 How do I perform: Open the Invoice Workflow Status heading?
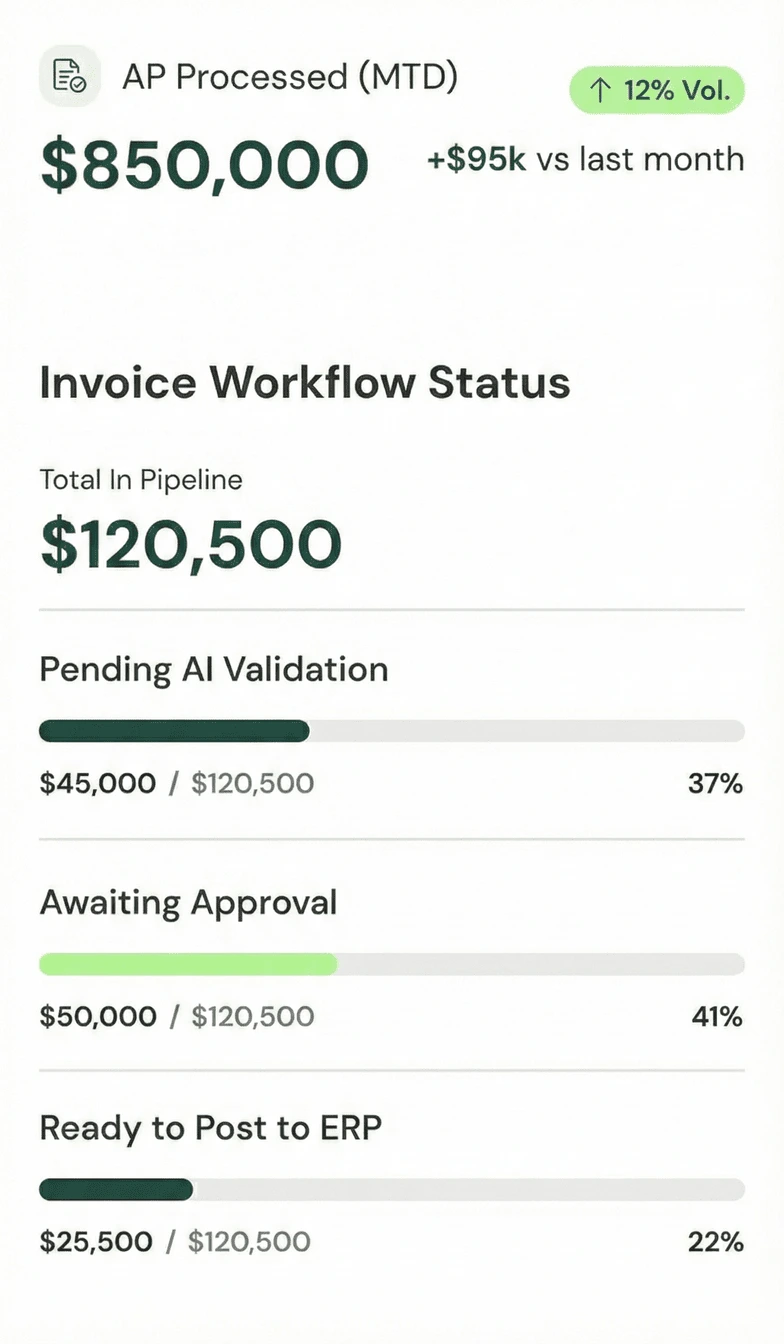pyautogui.click(x=304, y=382)
